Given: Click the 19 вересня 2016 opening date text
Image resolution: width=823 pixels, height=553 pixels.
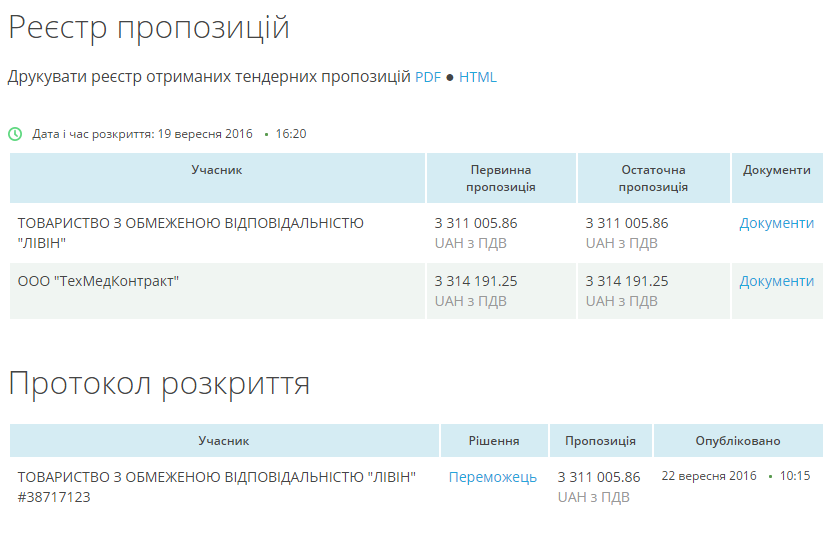Looking at the screenshot, I should tap(205, 134).
